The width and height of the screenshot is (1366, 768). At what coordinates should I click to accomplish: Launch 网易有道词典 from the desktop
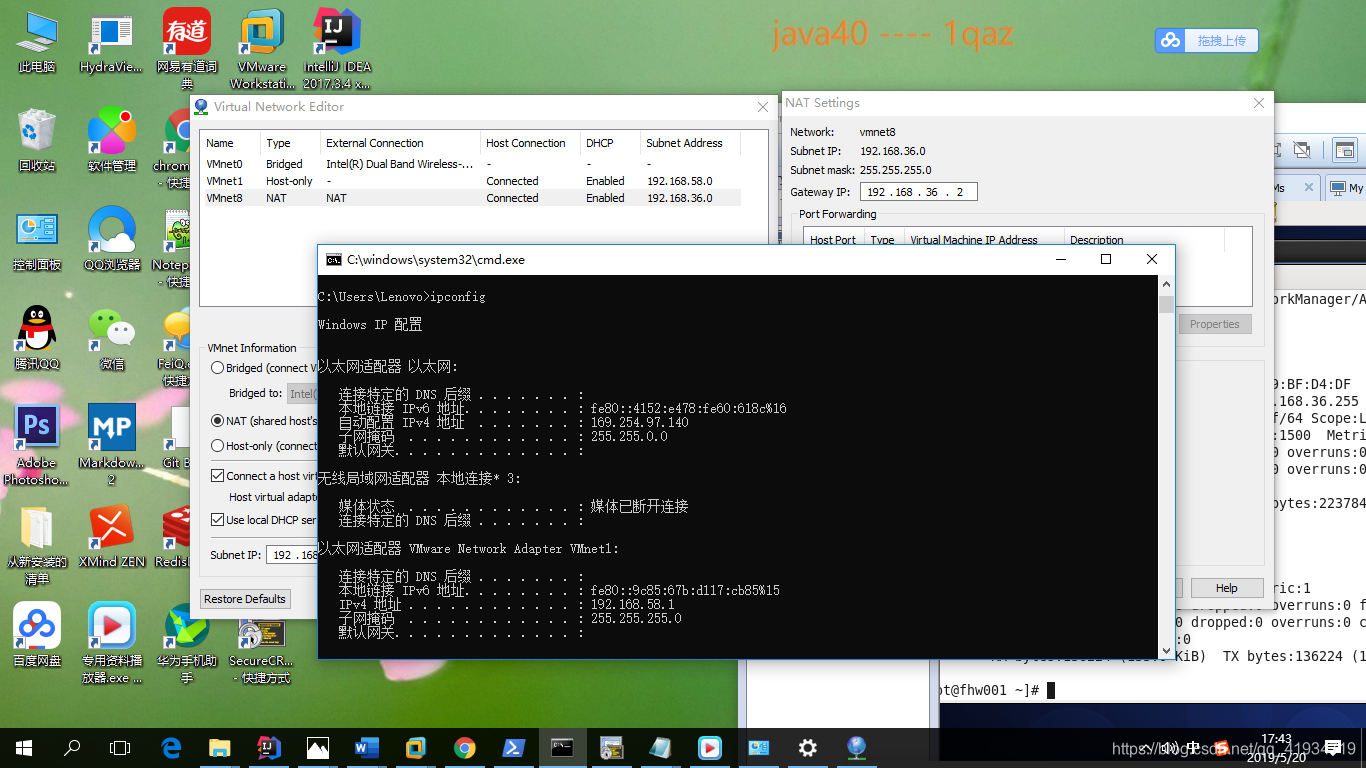[187, 50]
